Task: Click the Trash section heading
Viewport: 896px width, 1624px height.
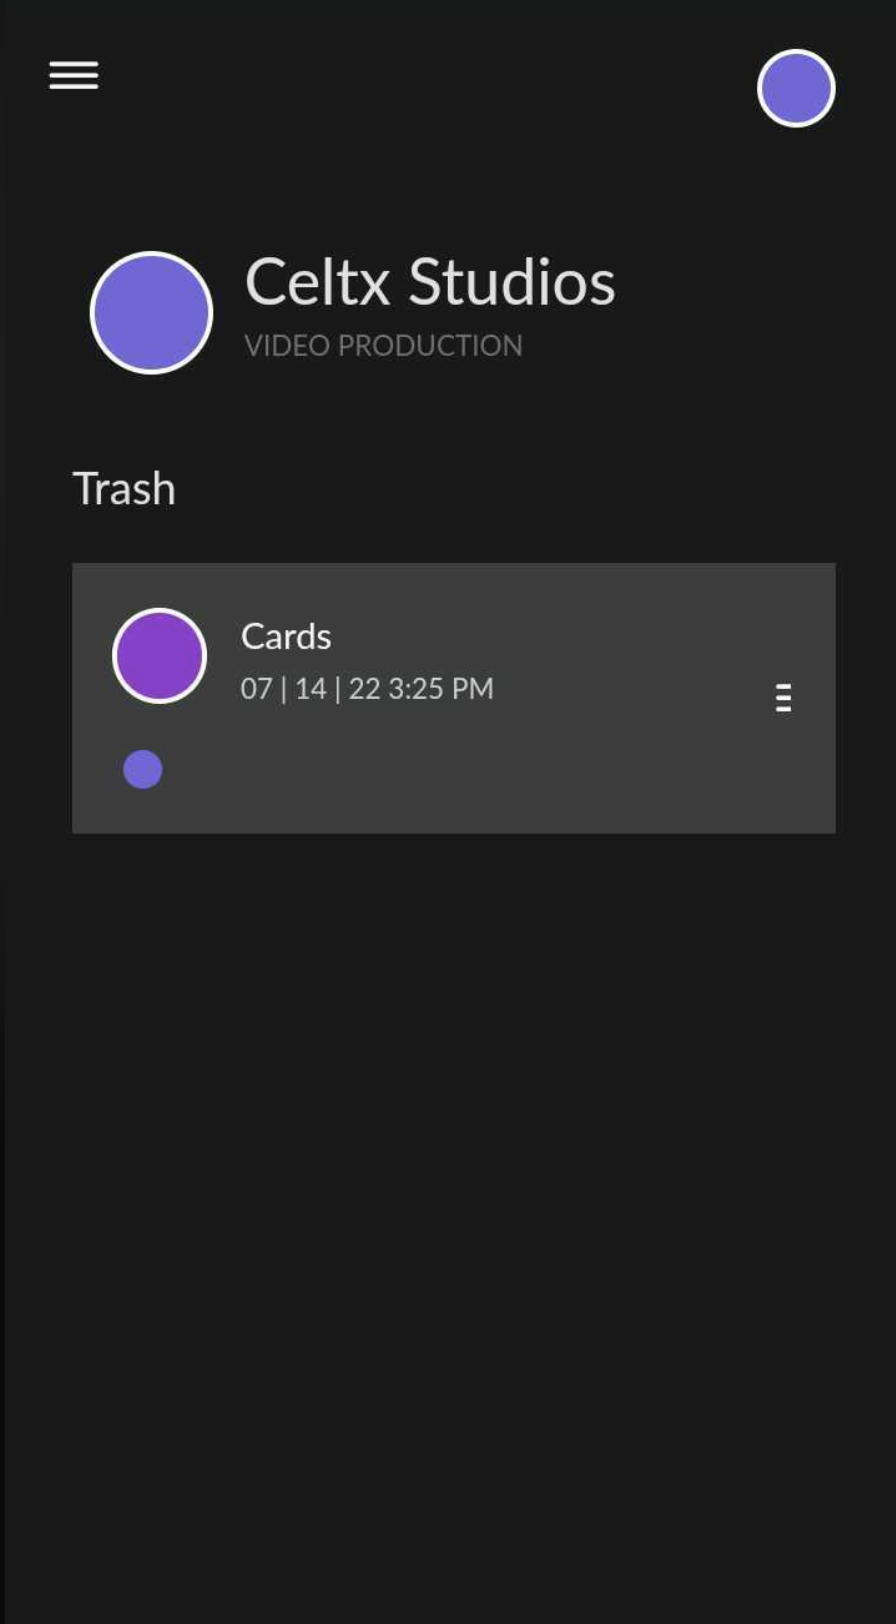Action: (124, 489)
